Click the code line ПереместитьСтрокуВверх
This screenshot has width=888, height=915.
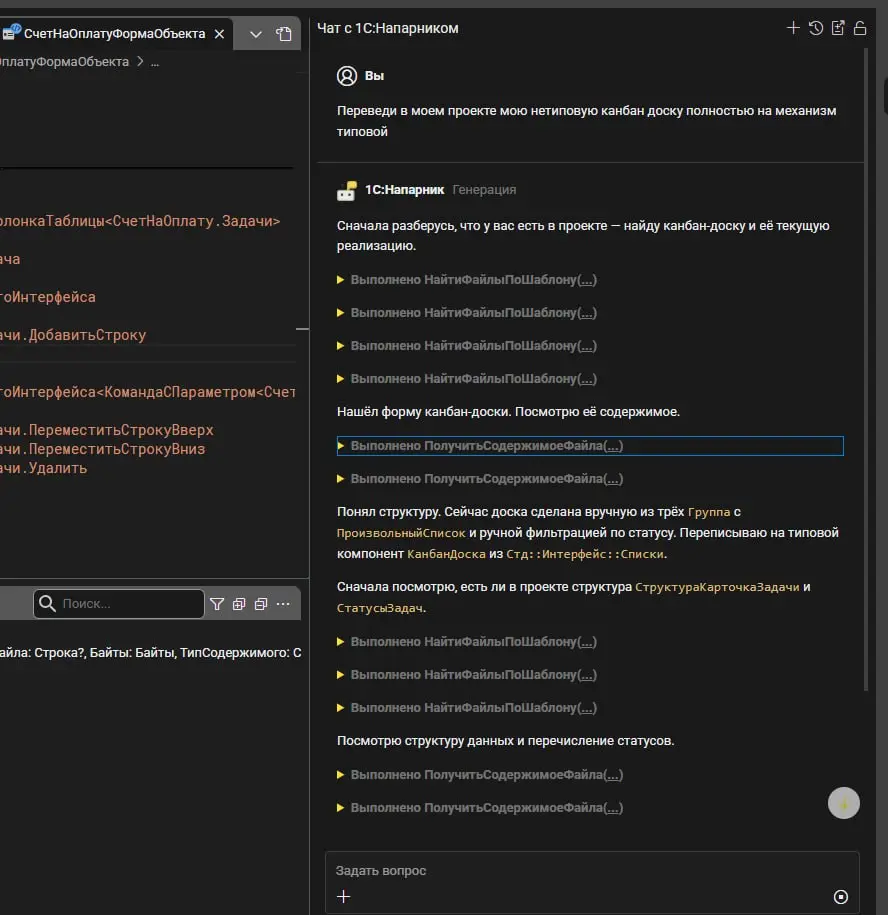107,430
